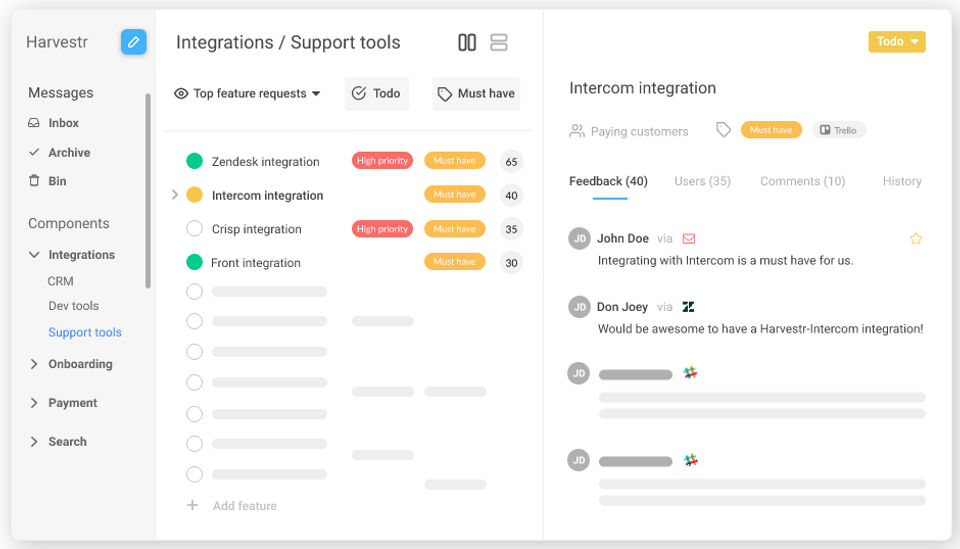Click the email source icon beside John Doe
This screenshot has width=960, height=549.
[x=689, y=239]
